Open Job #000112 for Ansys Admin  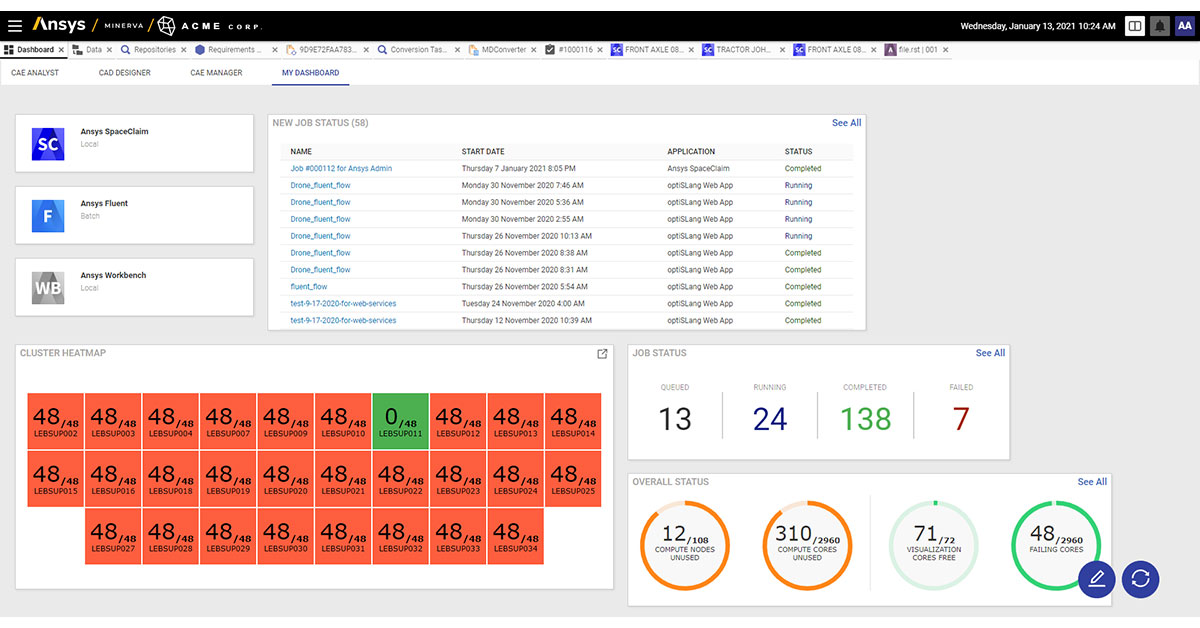click(x=341, y=169)
